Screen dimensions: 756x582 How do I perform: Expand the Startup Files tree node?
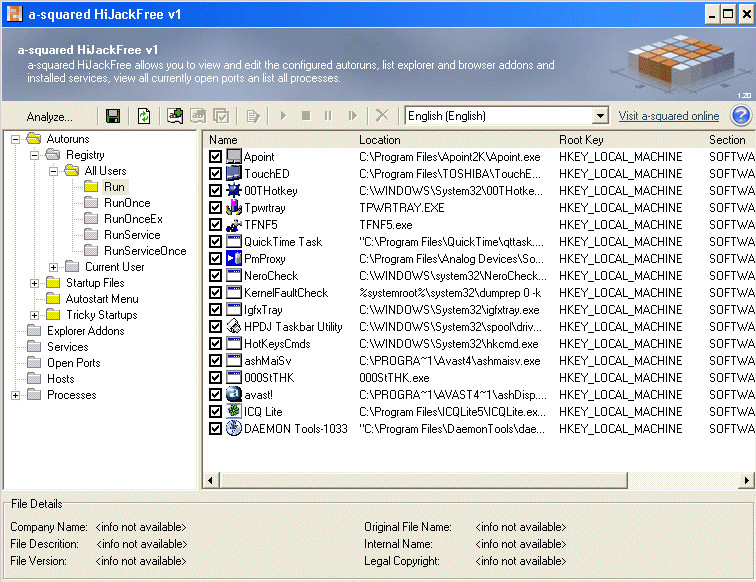pos(34,283)
